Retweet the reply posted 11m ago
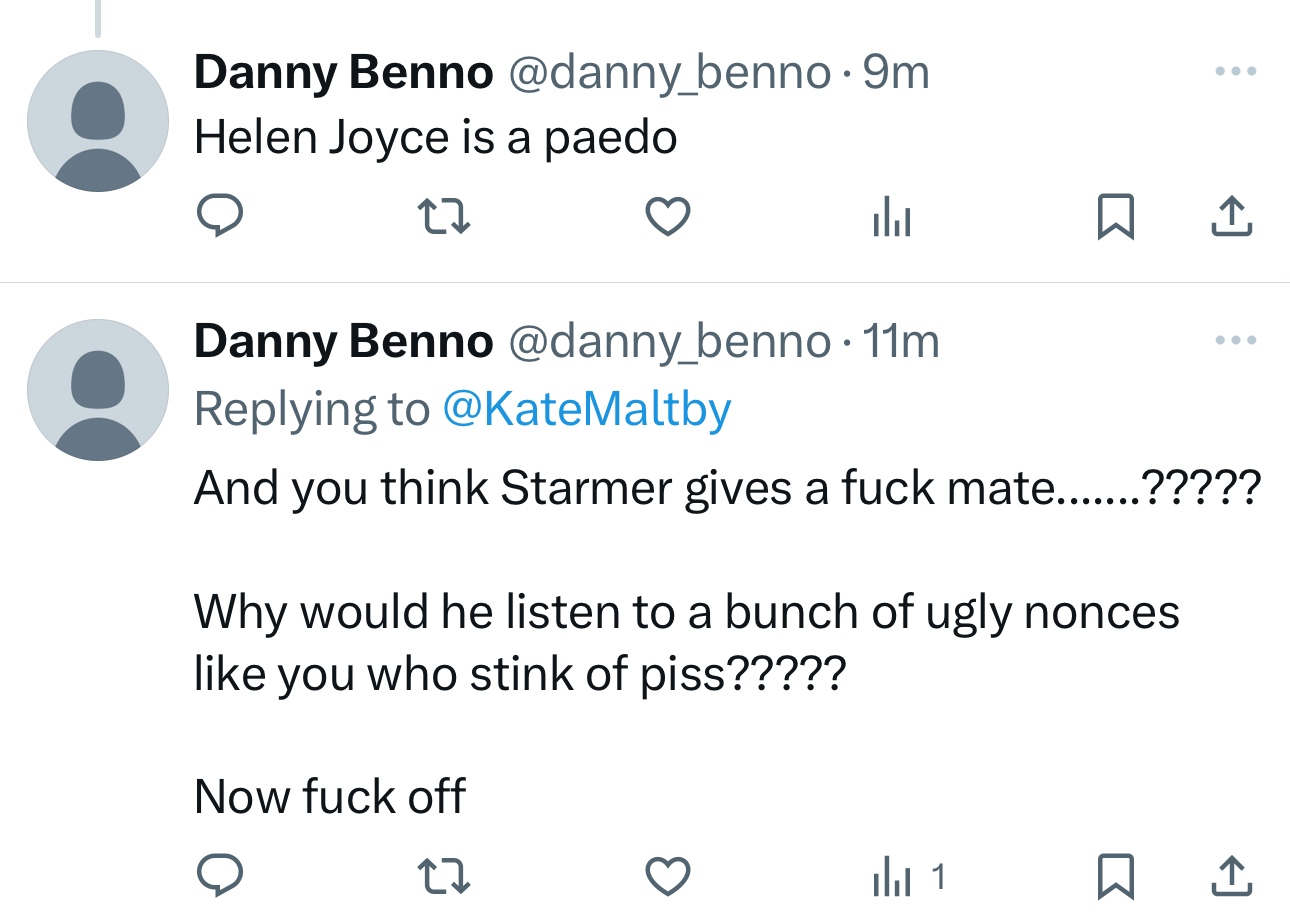The height and width of the screenshot is (922, 1290). (x=443, y=876)
